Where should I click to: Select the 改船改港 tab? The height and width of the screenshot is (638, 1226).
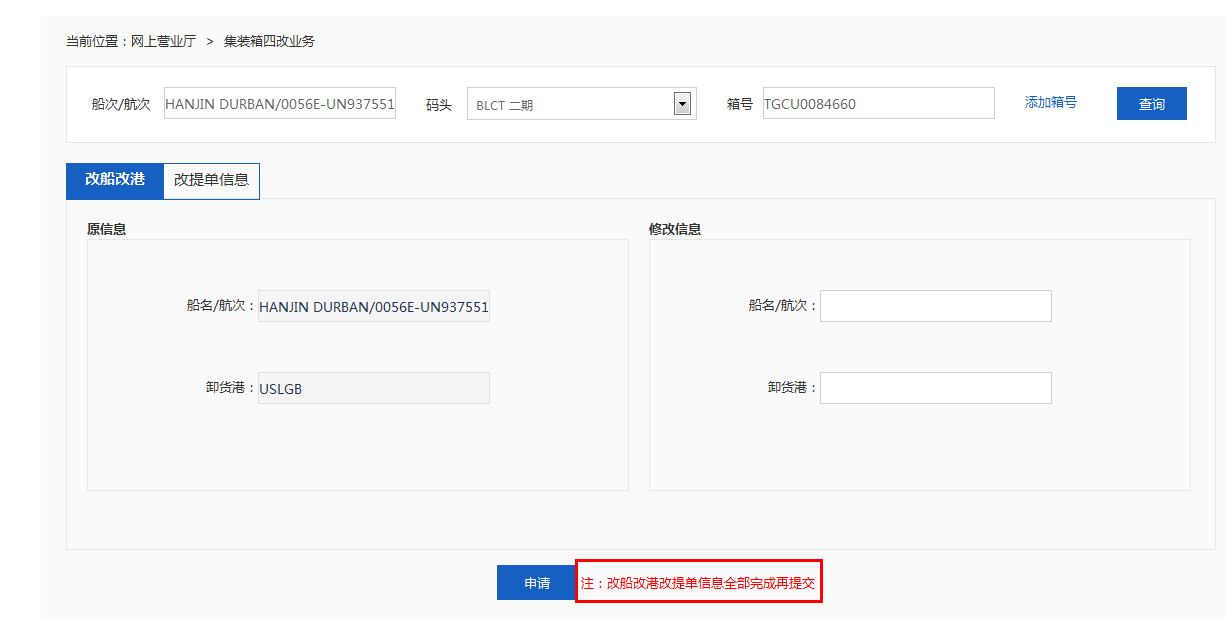[x=114, y=180]
